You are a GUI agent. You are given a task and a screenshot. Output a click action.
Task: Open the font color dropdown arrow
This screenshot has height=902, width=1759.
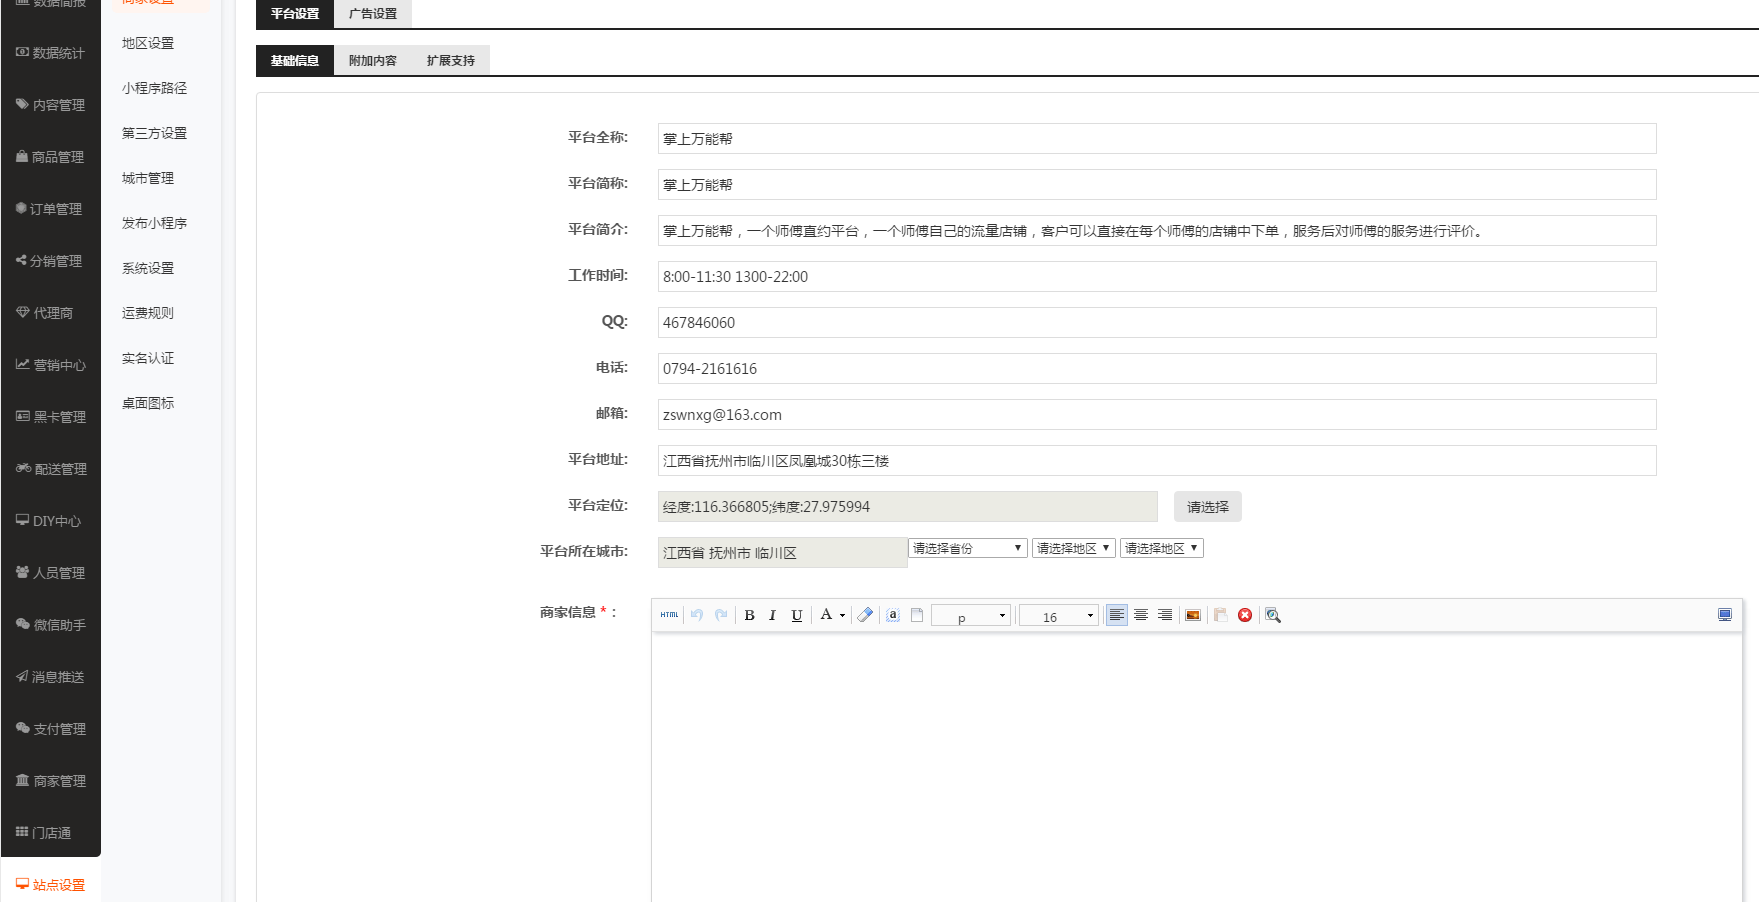842,616
